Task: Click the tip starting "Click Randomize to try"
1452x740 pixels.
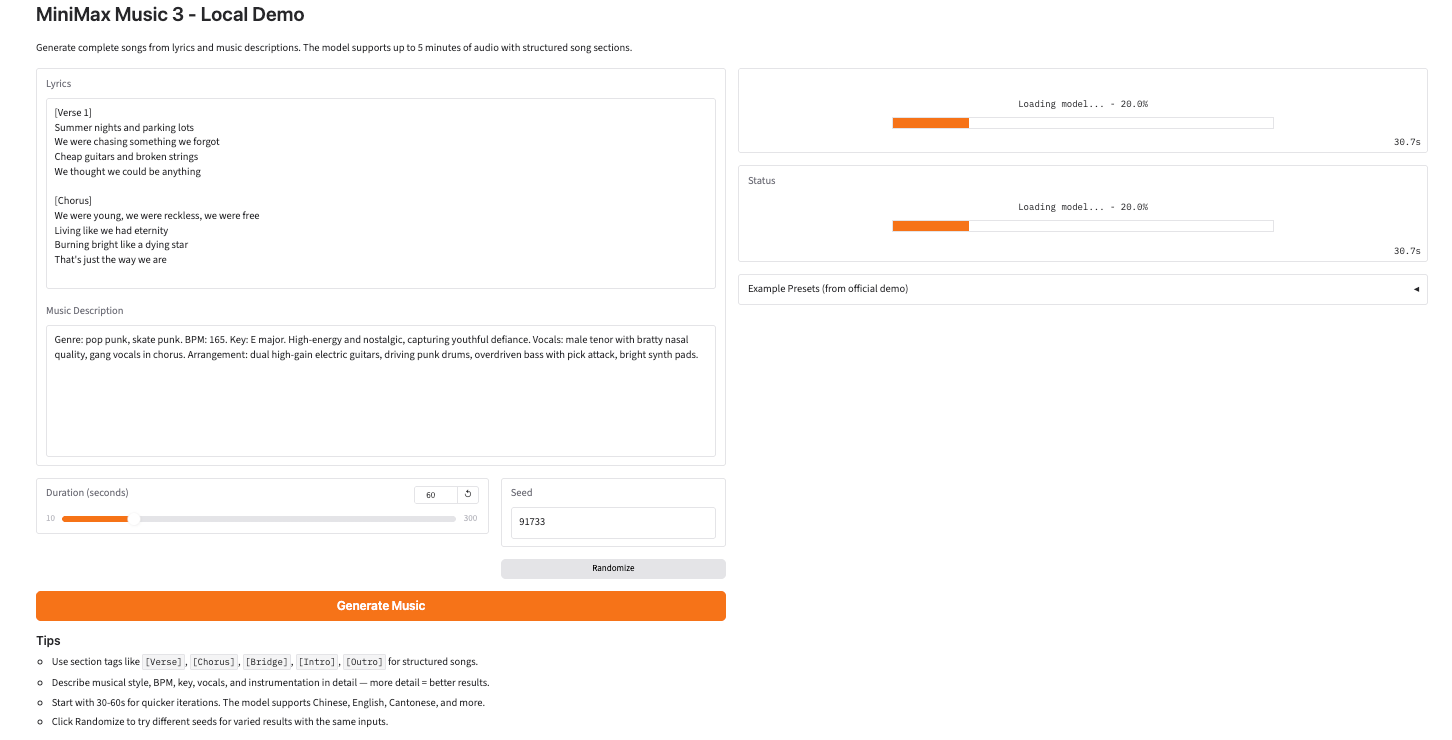Action: coord(220,722)
